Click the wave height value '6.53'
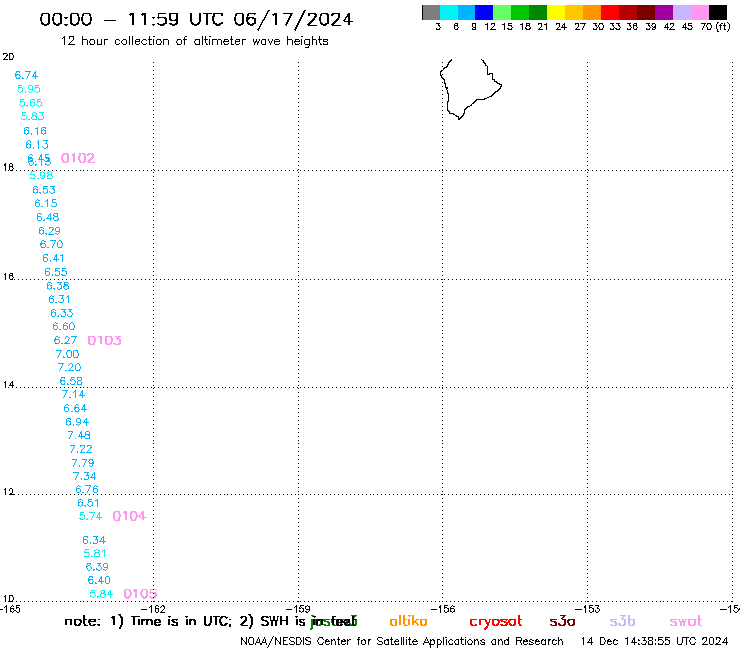 (x=44, y=190)
